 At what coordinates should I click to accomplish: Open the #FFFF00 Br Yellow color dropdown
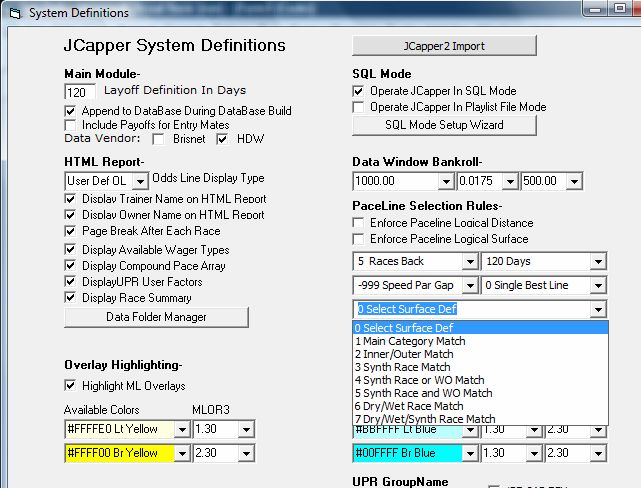pyautogui.click(x=182, y=453)
